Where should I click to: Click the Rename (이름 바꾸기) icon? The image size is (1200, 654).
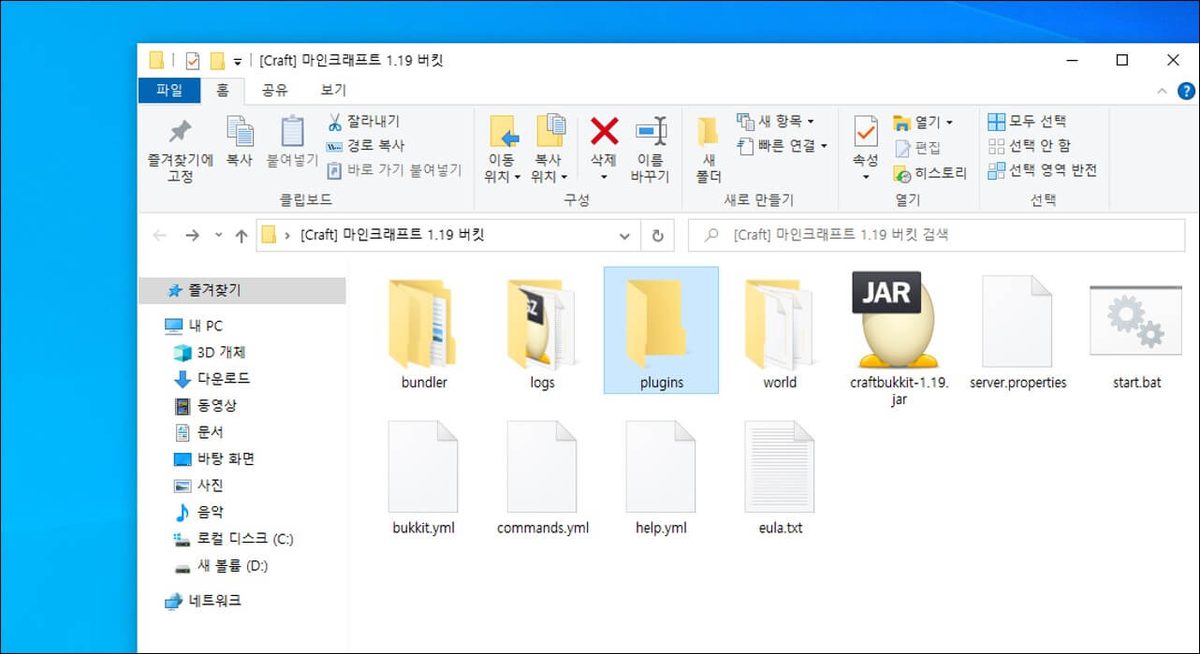pyautogui.click(x=650, y=131)
